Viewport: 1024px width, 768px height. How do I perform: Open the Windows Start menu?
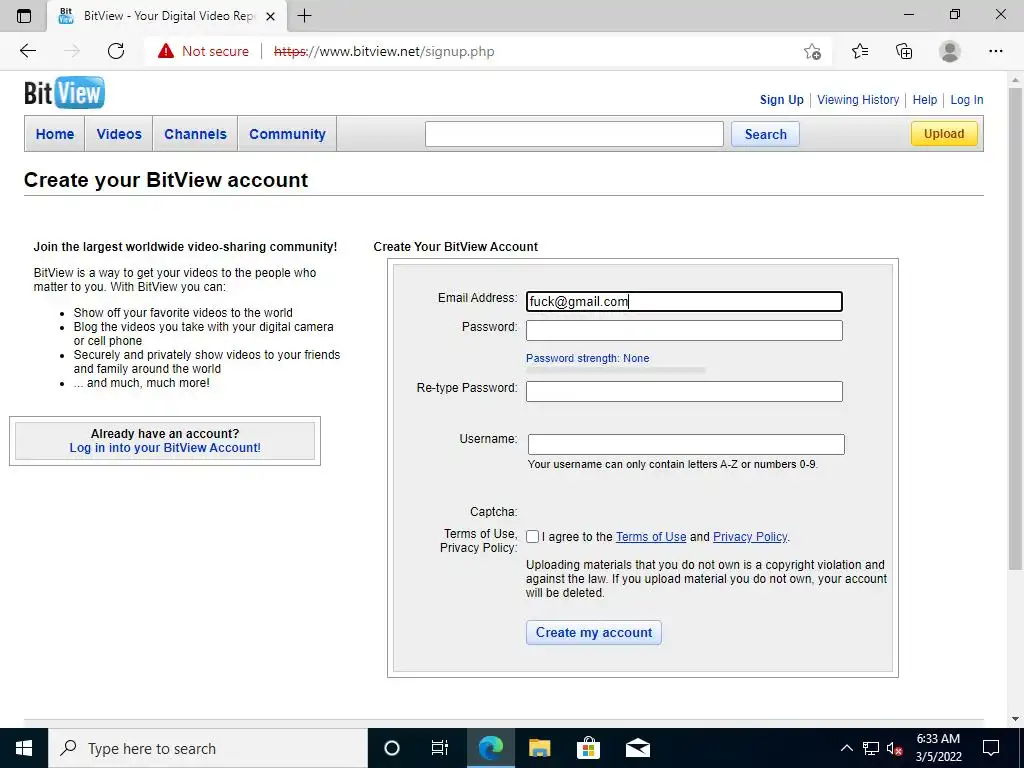pos(24,748)
